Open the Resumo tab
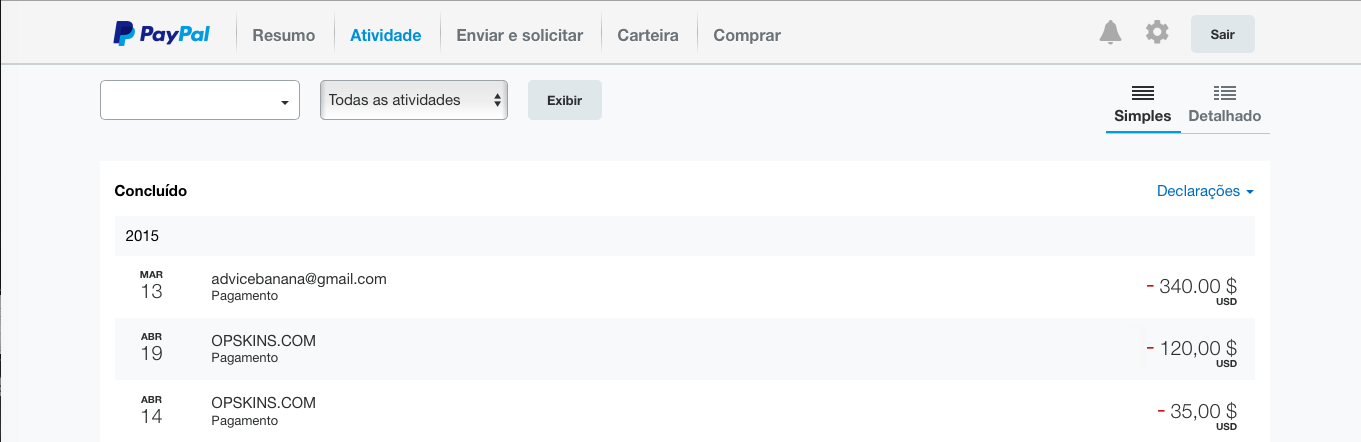Screen dimensions: 1361x442 click(x=283, y=35)
